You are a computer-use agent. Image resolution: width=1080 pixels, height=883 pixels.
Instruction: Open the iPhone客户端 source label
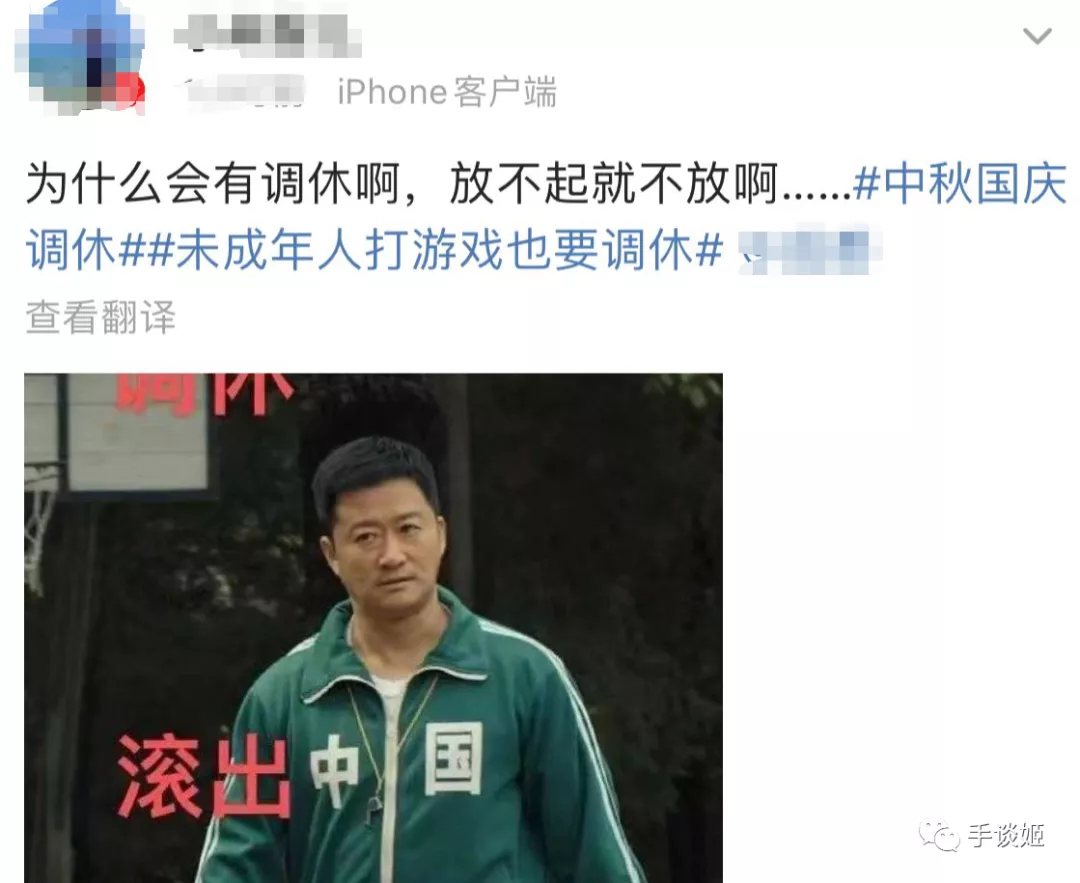coord(447,92)
